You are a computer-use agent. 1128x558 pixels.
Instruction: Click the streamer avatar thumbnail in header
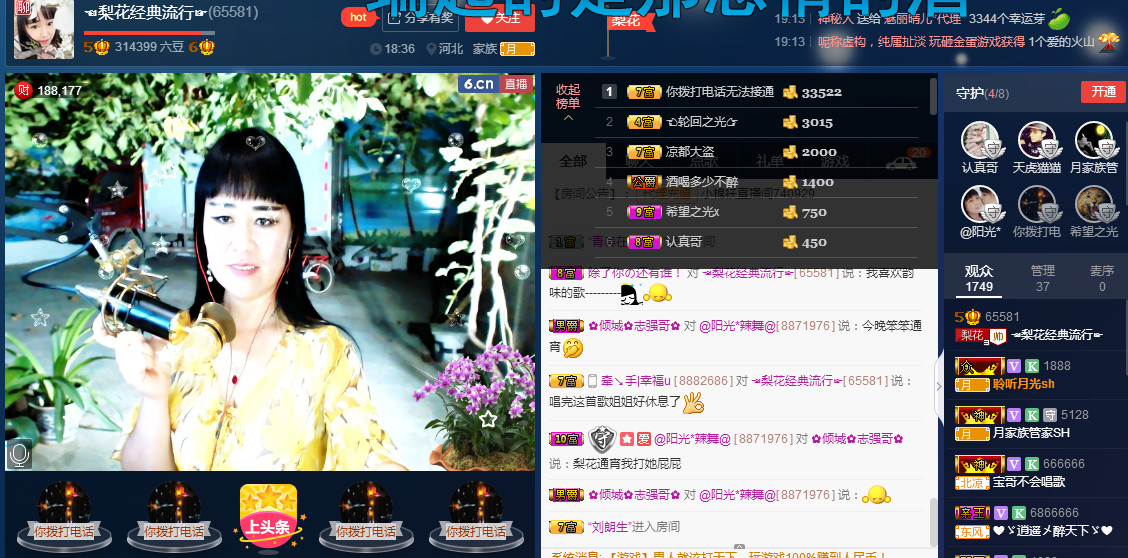(44, 29)
